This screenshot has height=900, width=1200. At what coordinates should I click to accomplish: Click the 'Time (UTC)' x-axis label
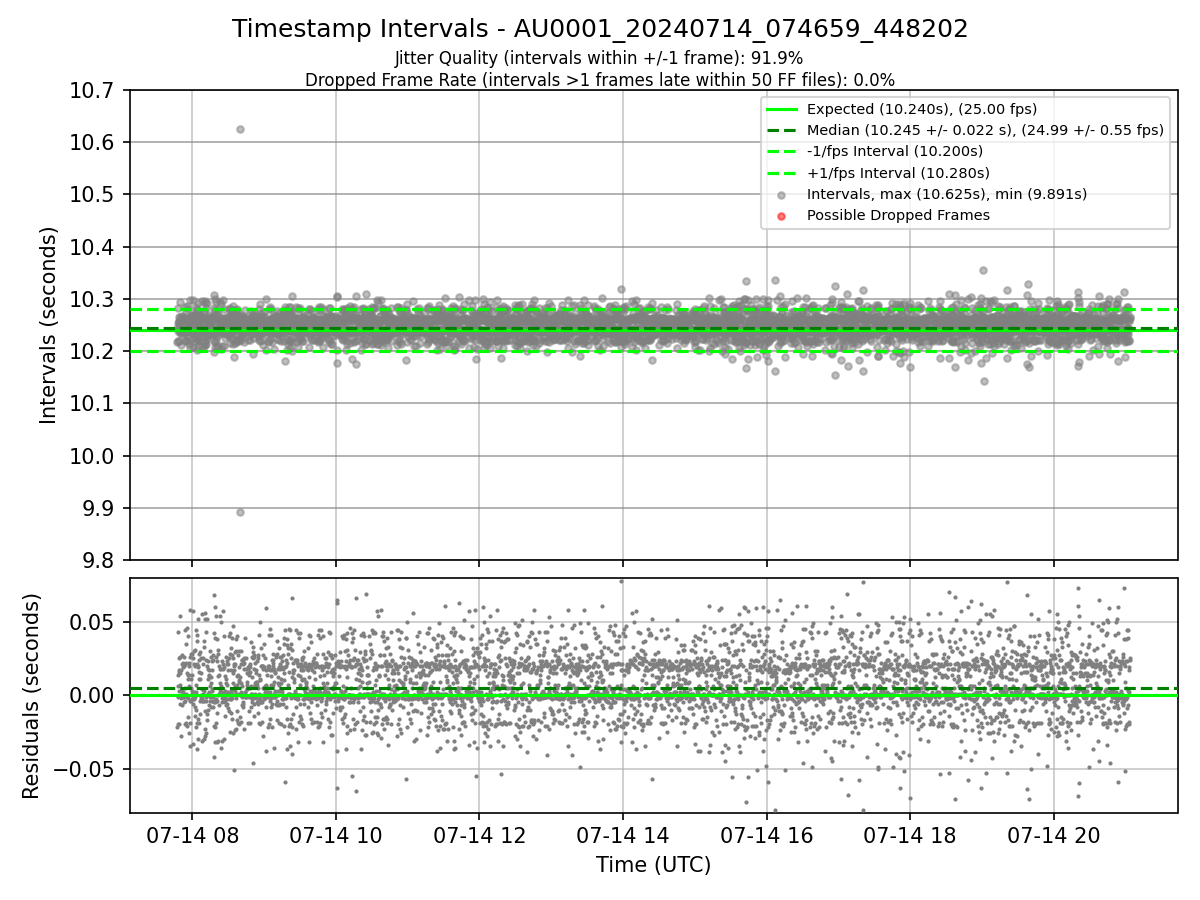pyautogui.click(x=653, y=865)
